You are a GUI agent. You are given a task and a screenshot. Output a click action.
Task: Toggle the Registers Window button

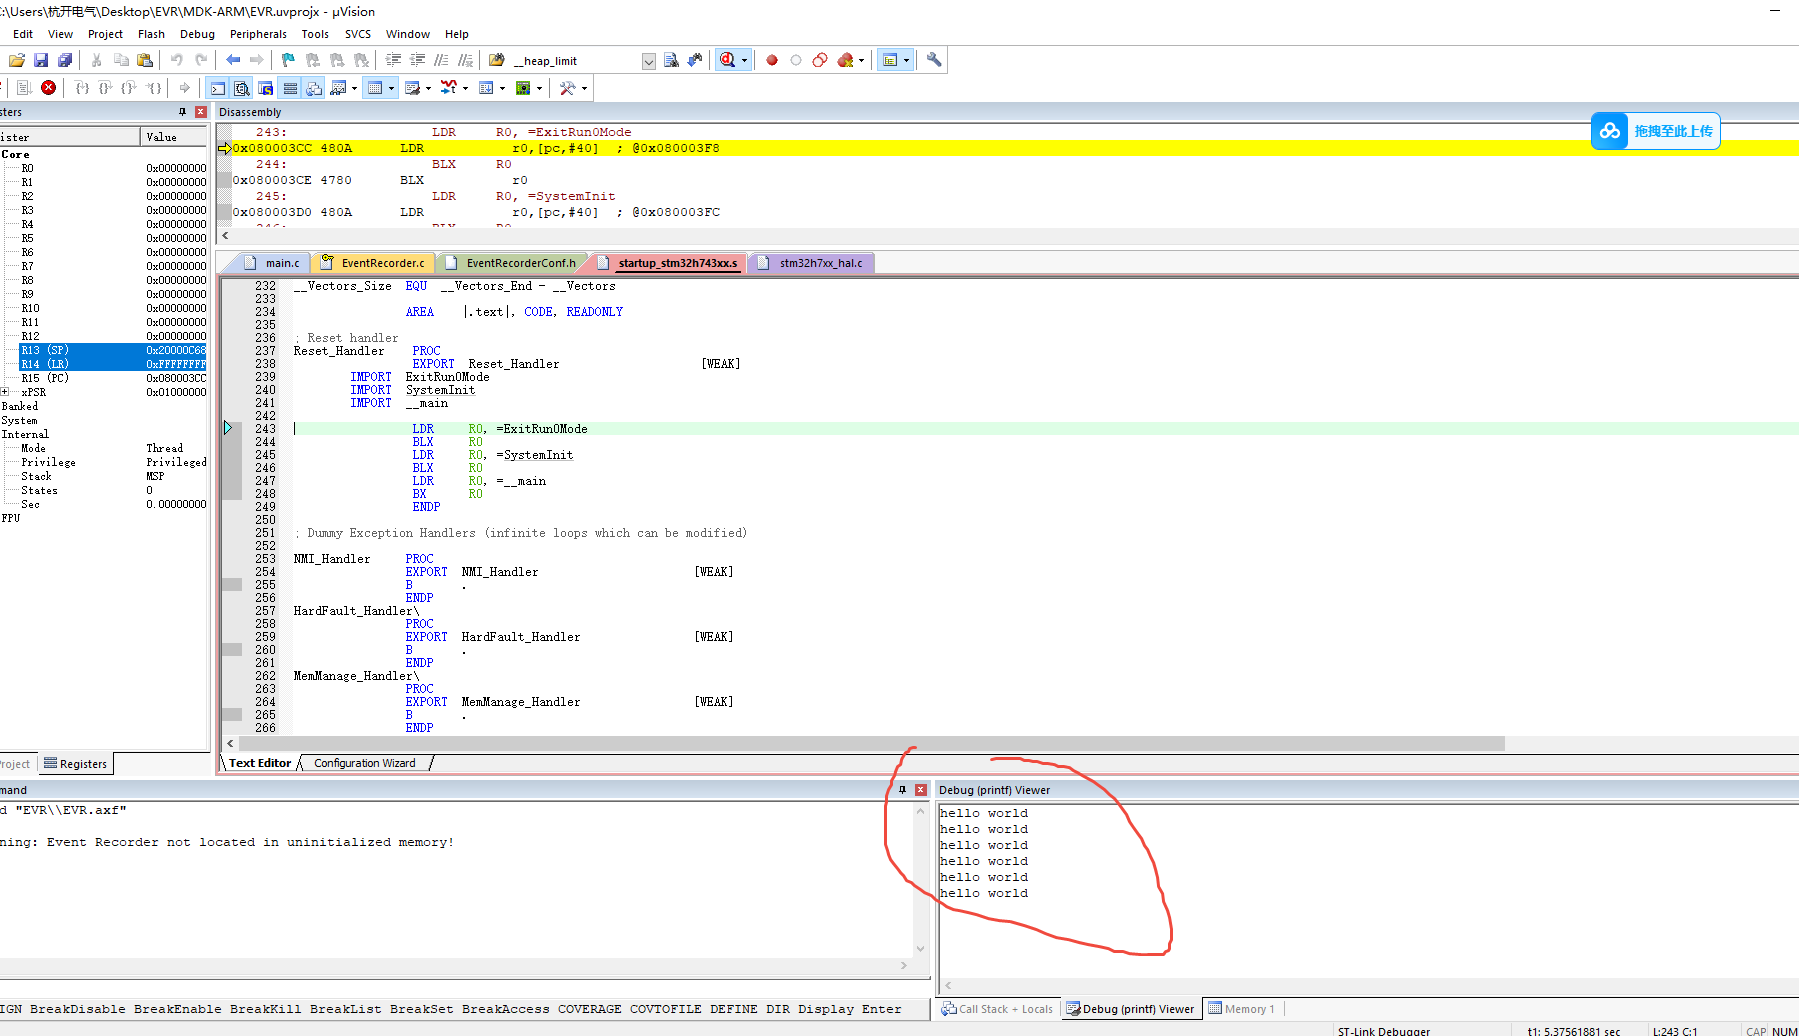(x=290, y=88)
